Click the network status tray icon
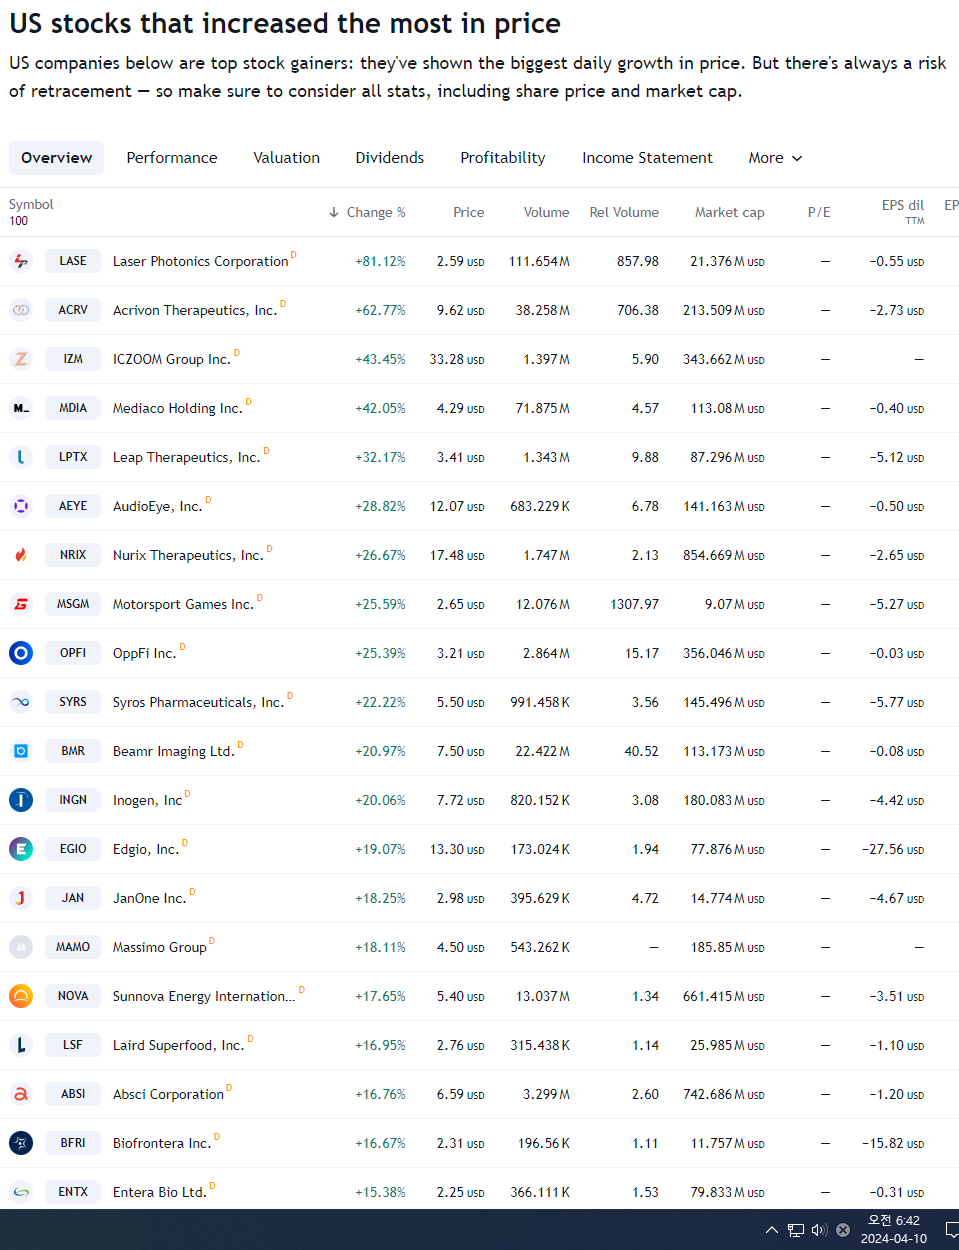 [x=796, y=1230]
